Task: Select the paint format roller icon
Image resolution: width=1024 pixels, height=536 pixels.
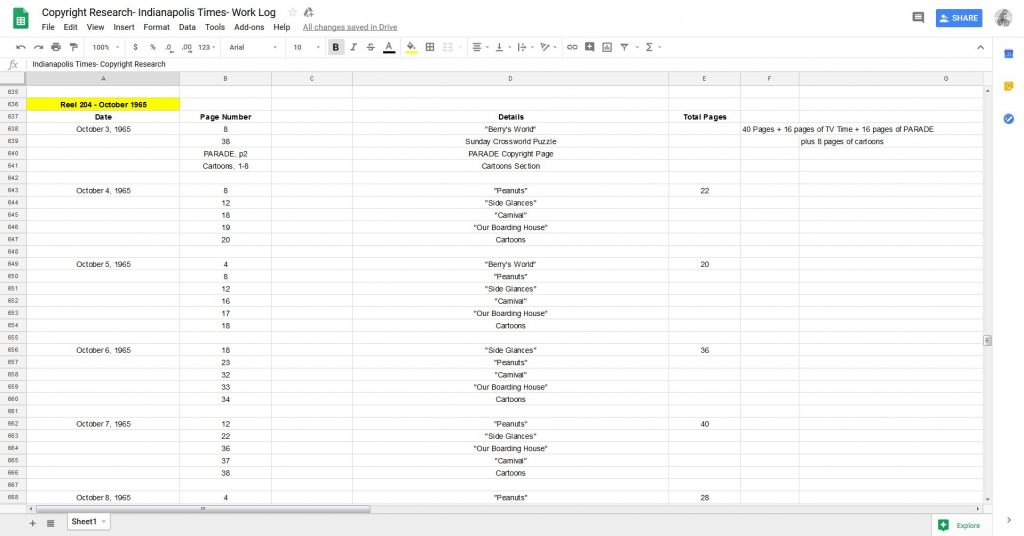Action: point(74,47)
